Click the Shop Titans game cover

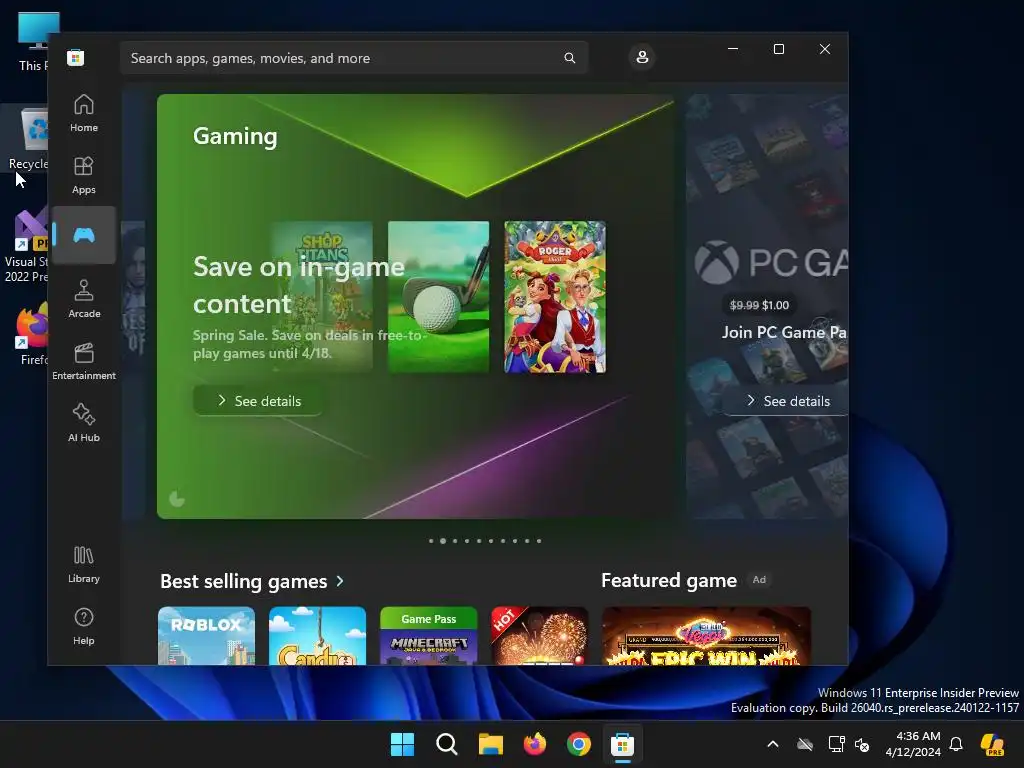pos(322,297)
